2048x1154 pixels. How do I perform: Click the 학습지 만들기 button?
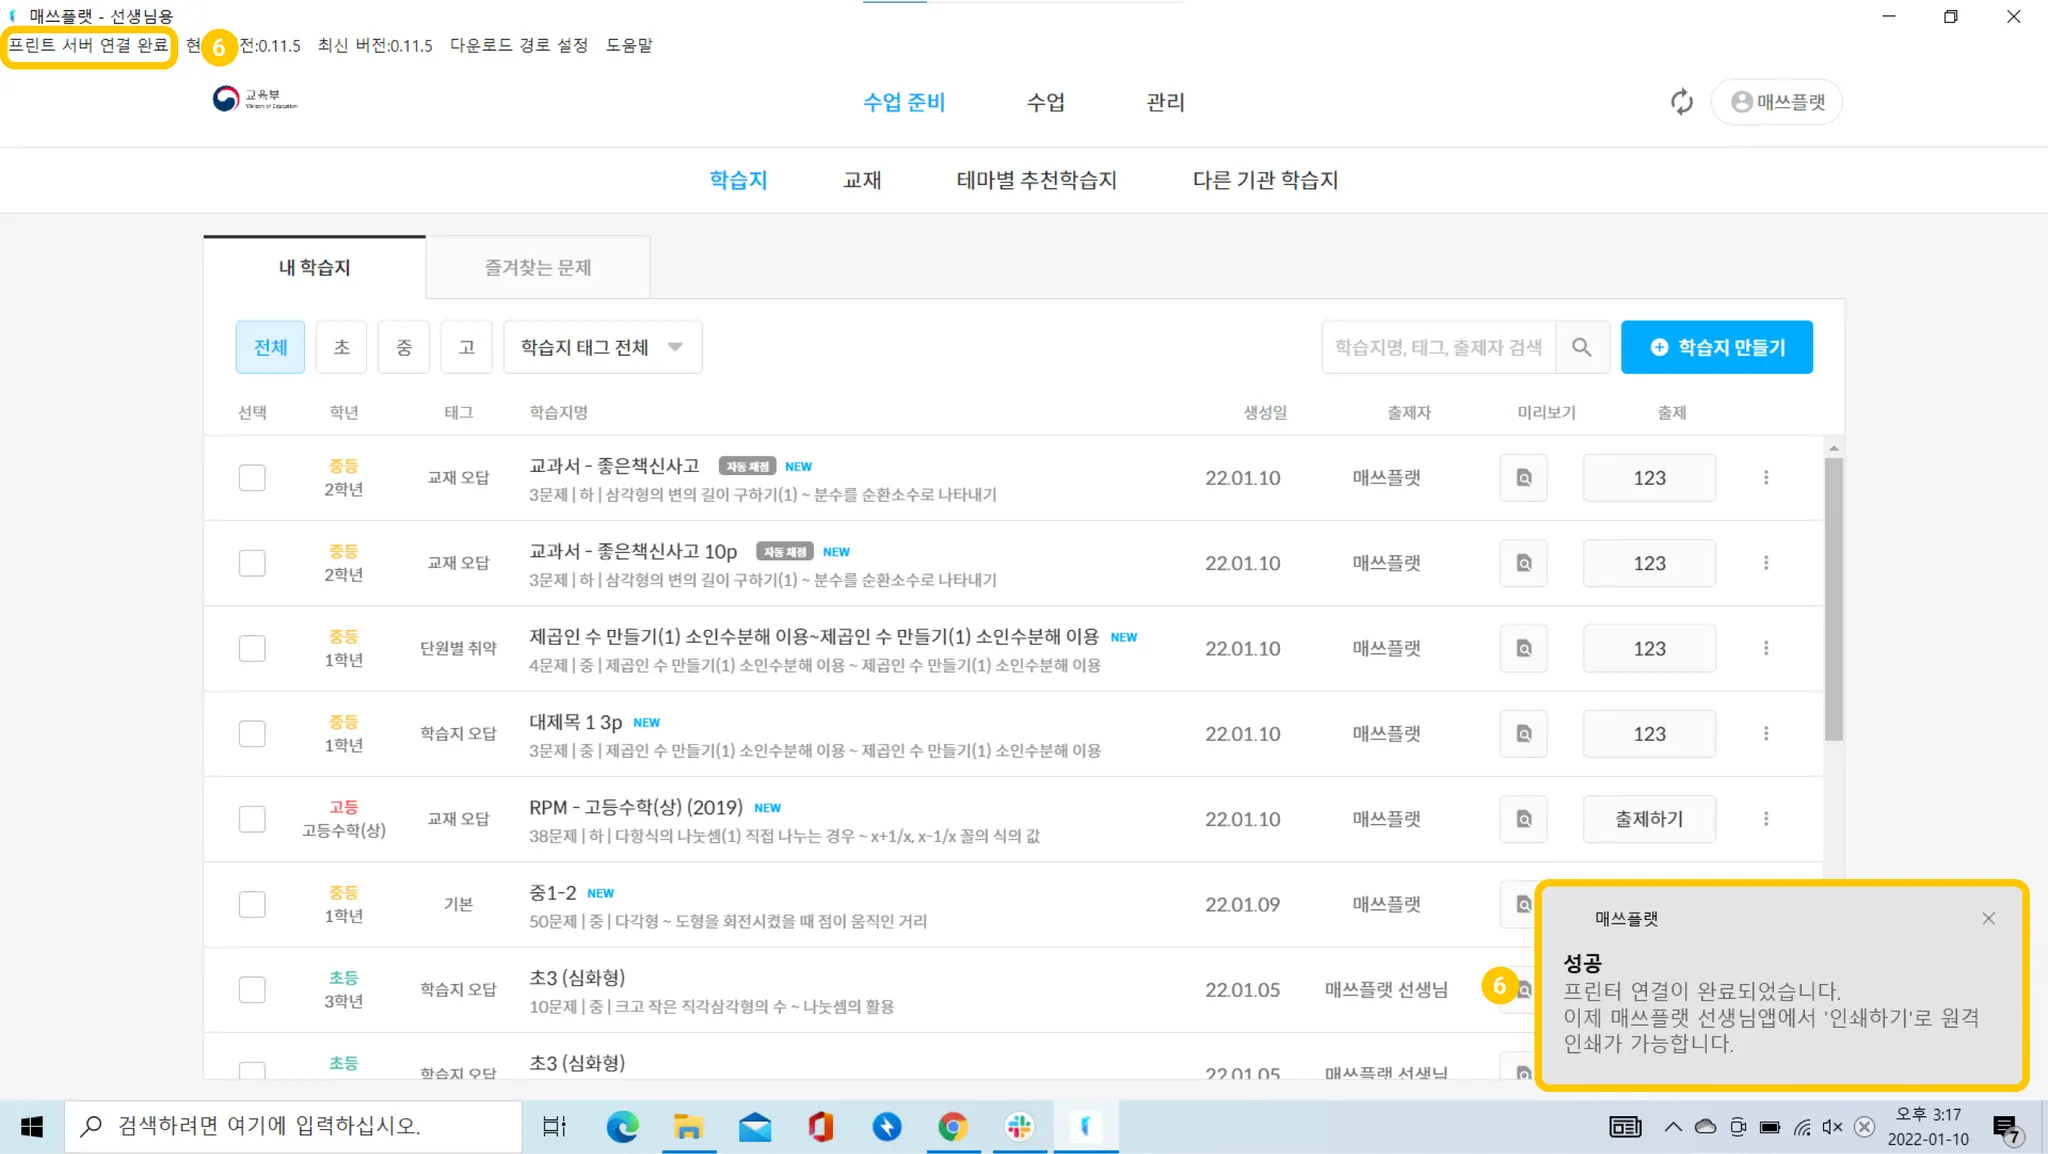pos(1716,347)
